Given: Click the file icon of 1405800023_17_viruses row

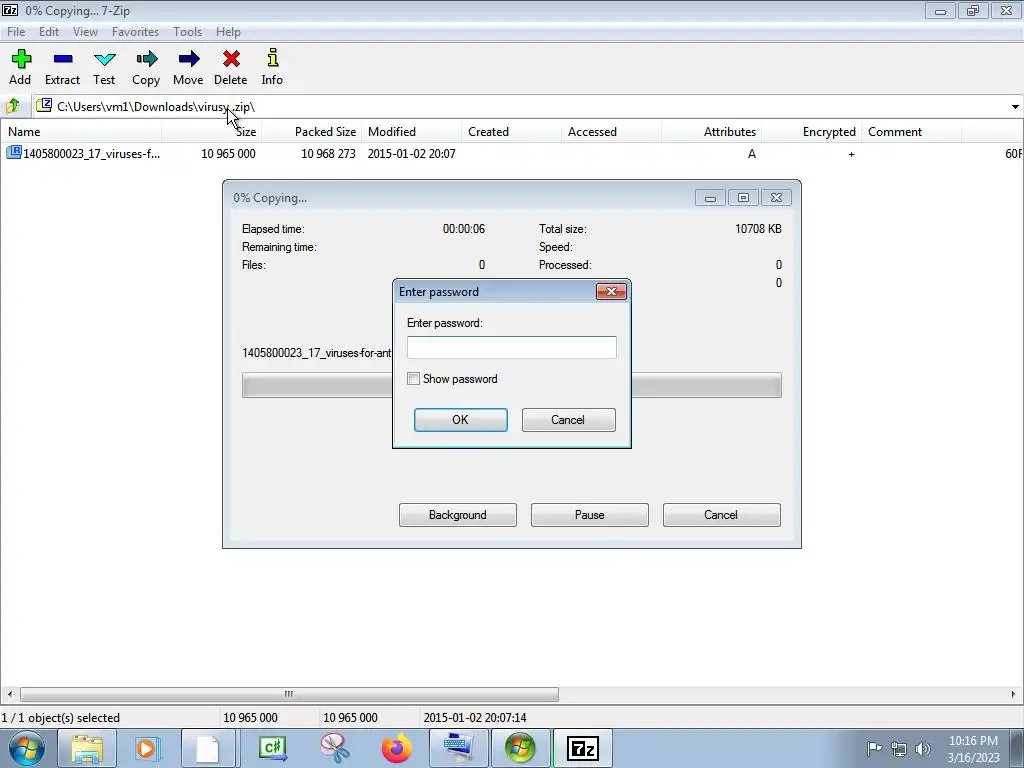Looking at the screenshot, I should point(14,153).
